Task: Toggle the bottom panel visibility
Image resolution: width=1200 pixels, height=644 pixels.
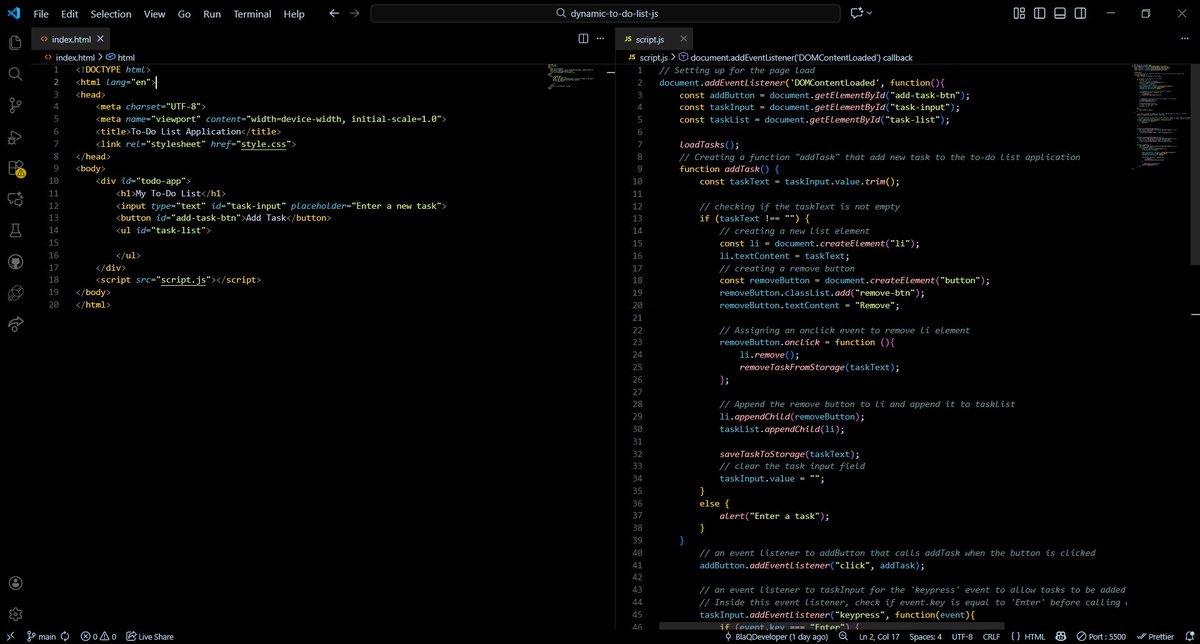Action: pos(1062,14)
